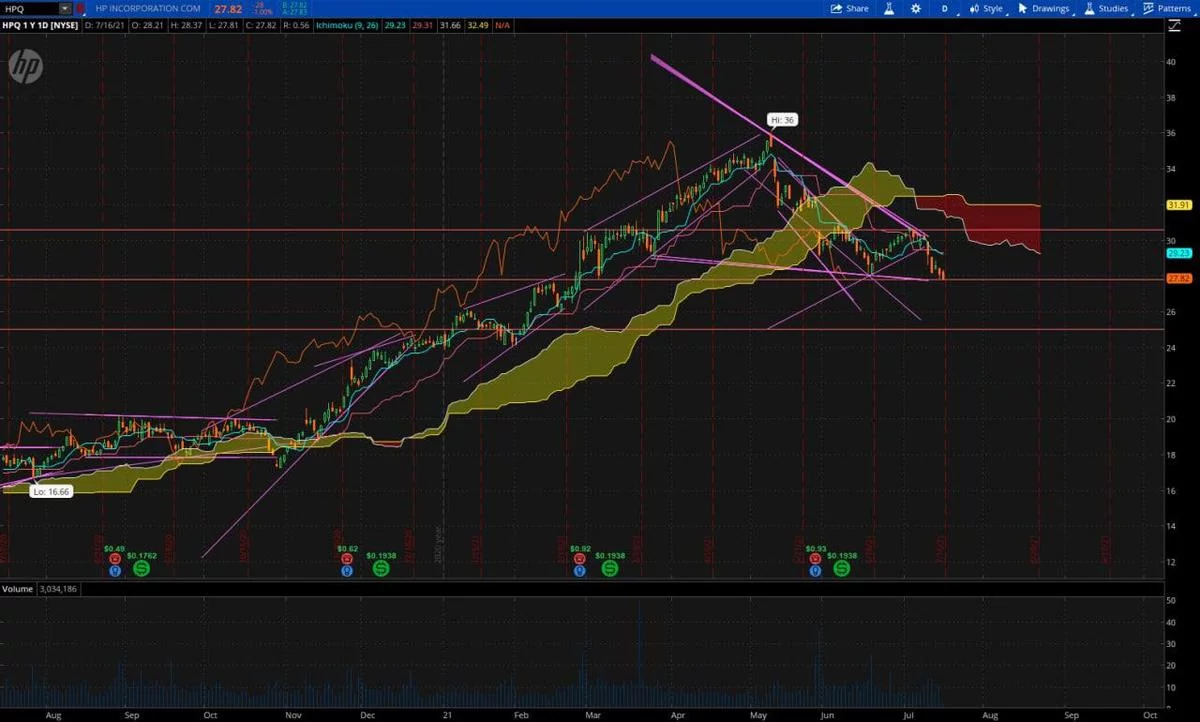Open the flask quick study icon
This screenshot has width=1200, height=722.
[x=887, y=8]
